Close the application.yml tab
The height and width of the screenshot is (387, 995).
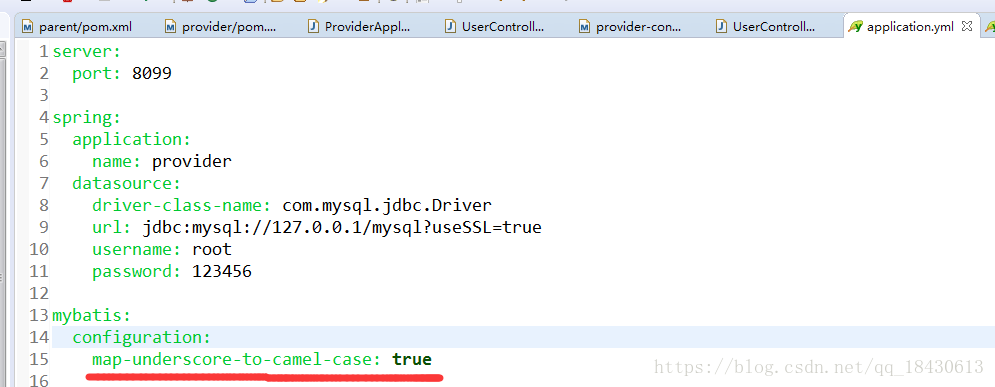(967, 26)
